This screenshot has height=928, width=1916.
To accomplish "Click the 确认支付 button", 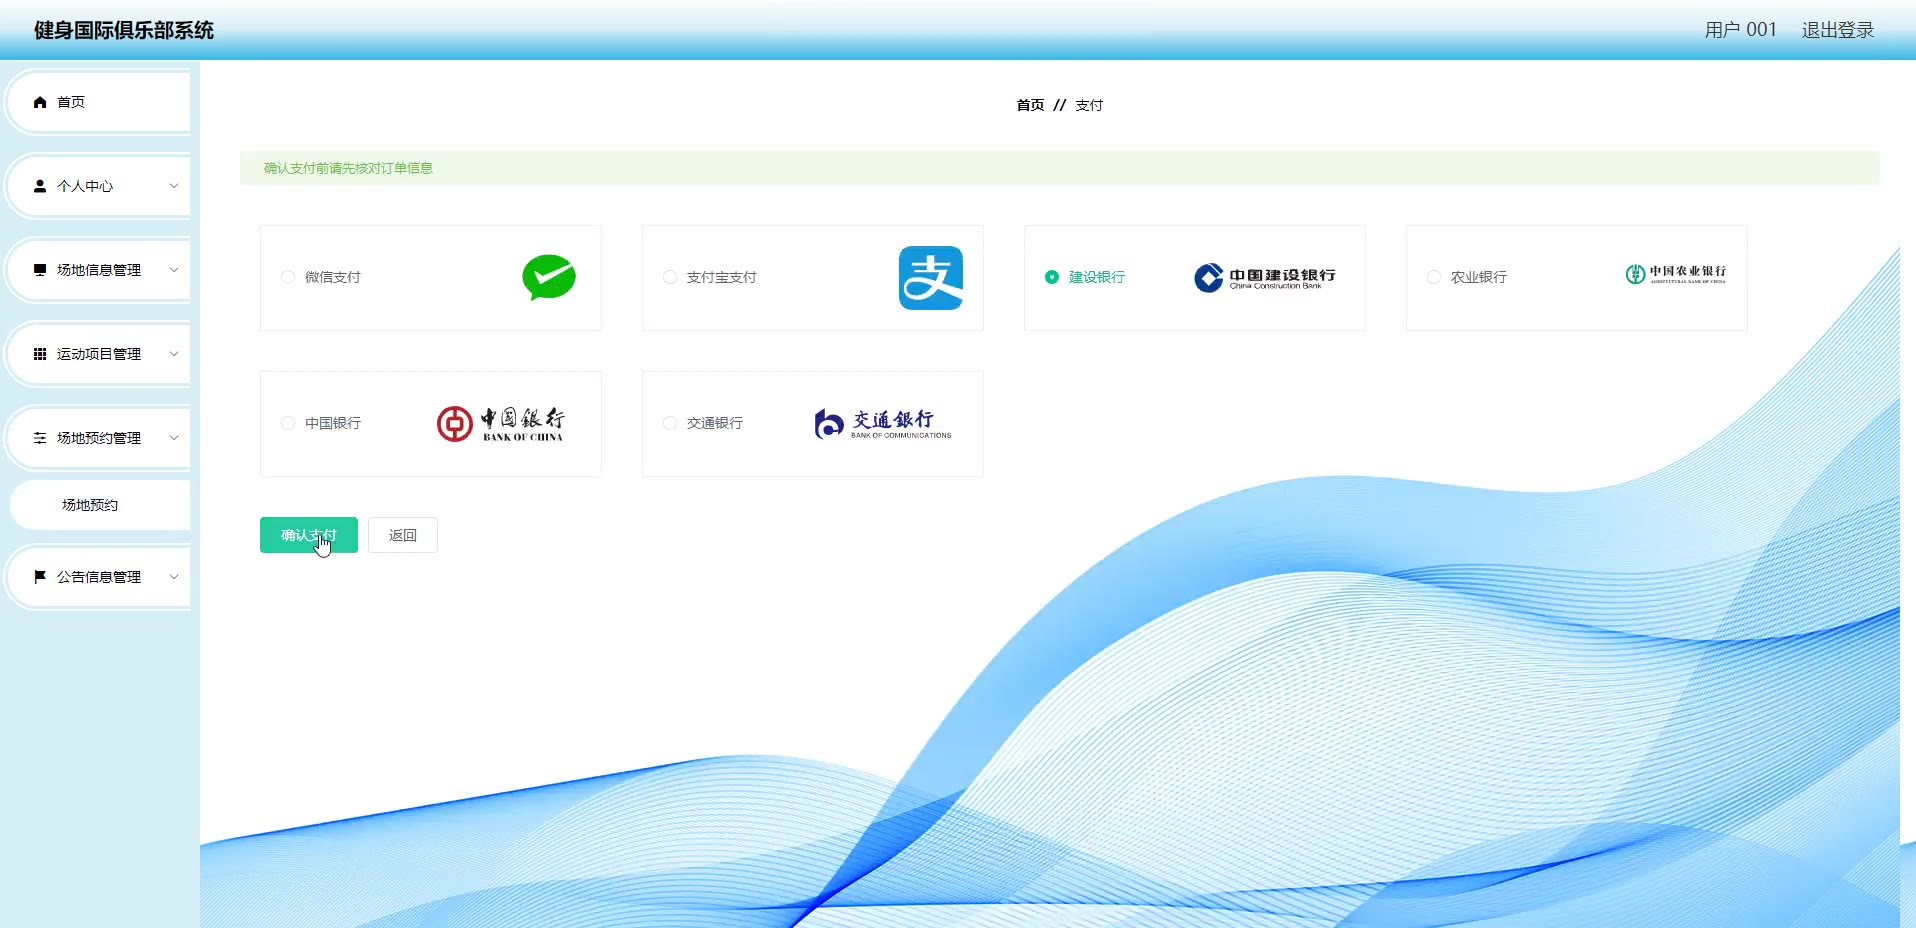I will [x=309, y=535].
